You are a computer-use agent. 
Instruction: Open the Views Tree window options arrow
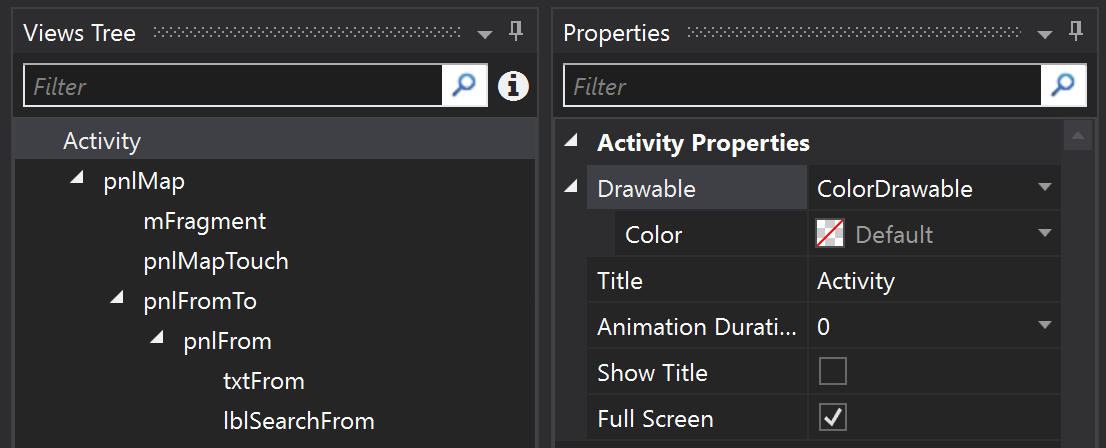click(x=485, y=35)
